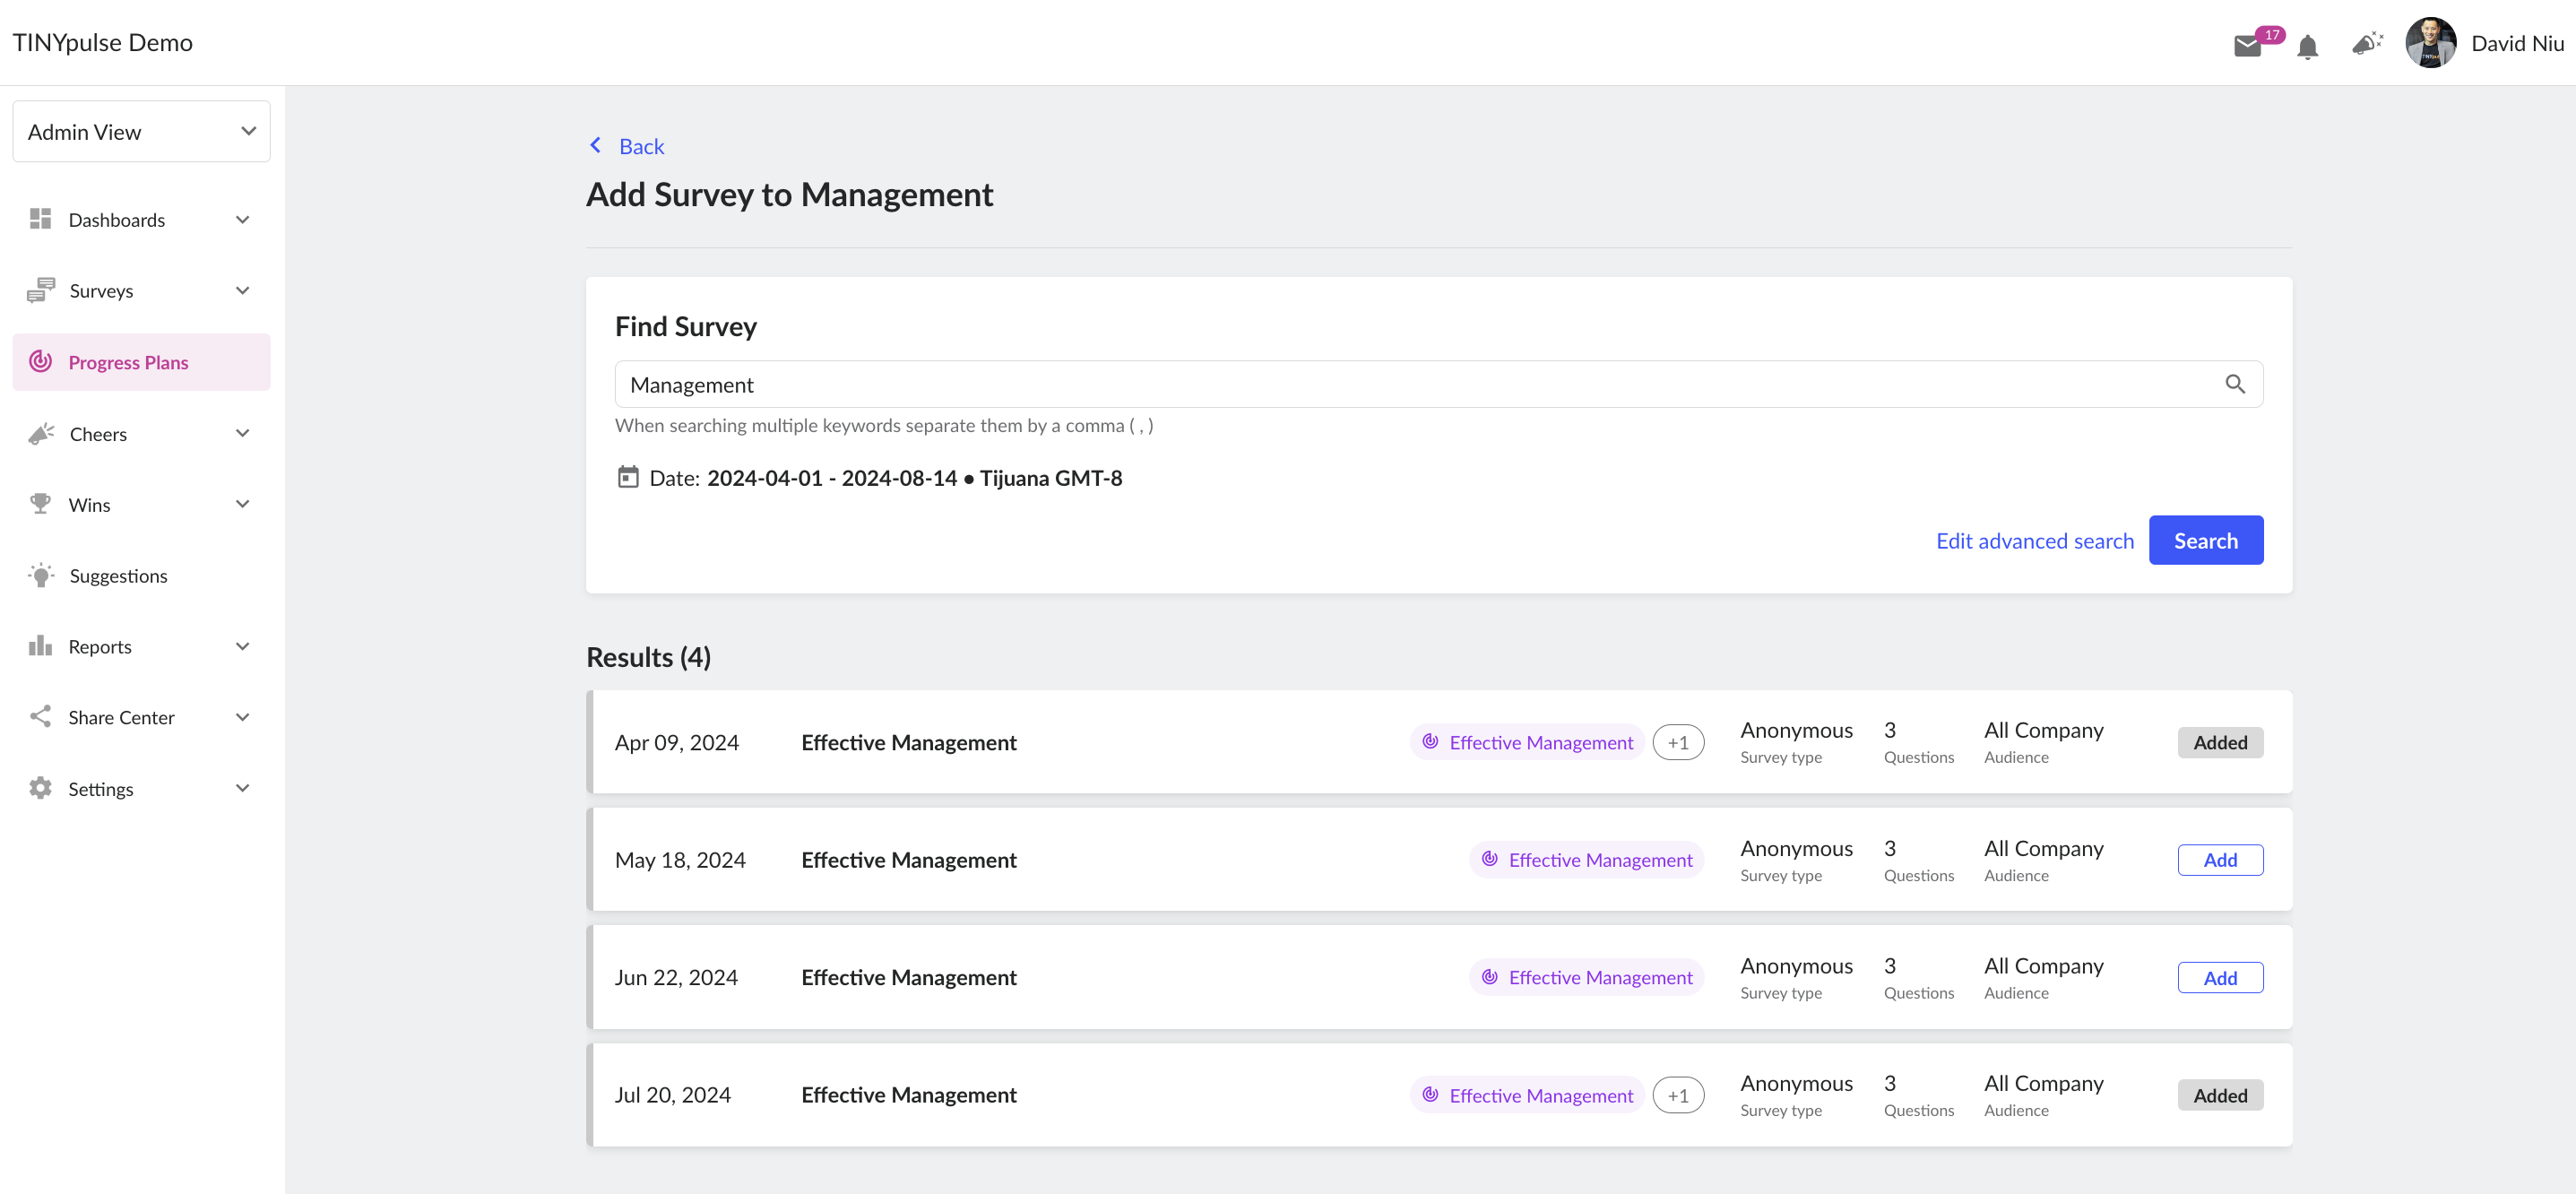Expand the Admin View dropdown
2576x1194 pixels.
click(x=141, y=131)
